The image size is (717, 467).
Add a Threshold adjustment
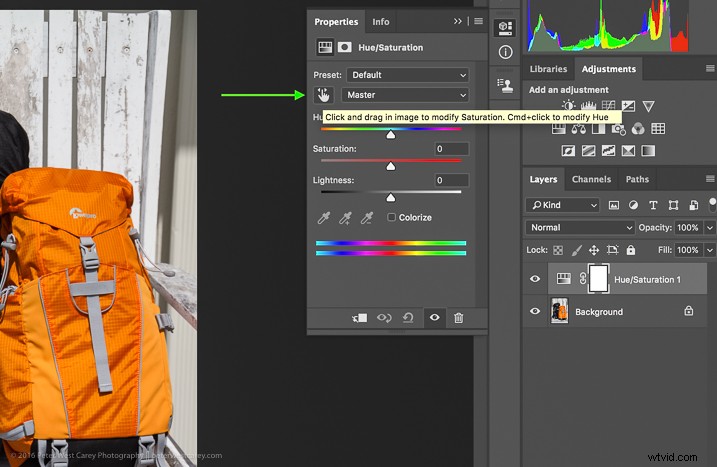608,150
